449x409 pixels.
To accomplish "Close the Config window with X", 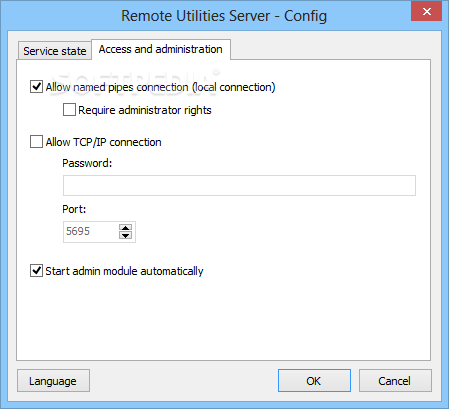I will tap(426, 12).
